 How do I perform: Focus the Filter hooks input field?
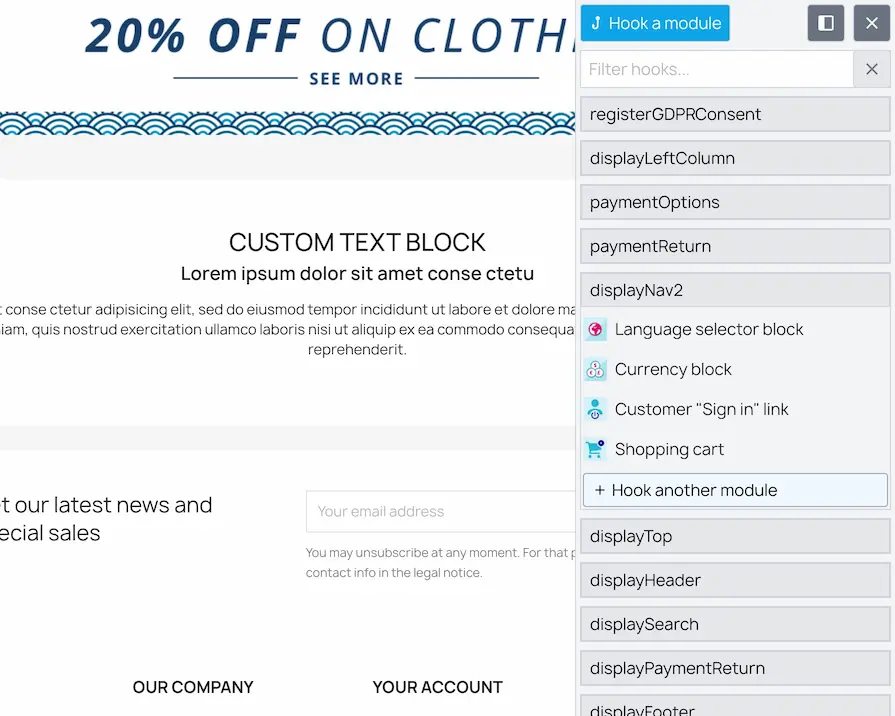pos(717,69)
